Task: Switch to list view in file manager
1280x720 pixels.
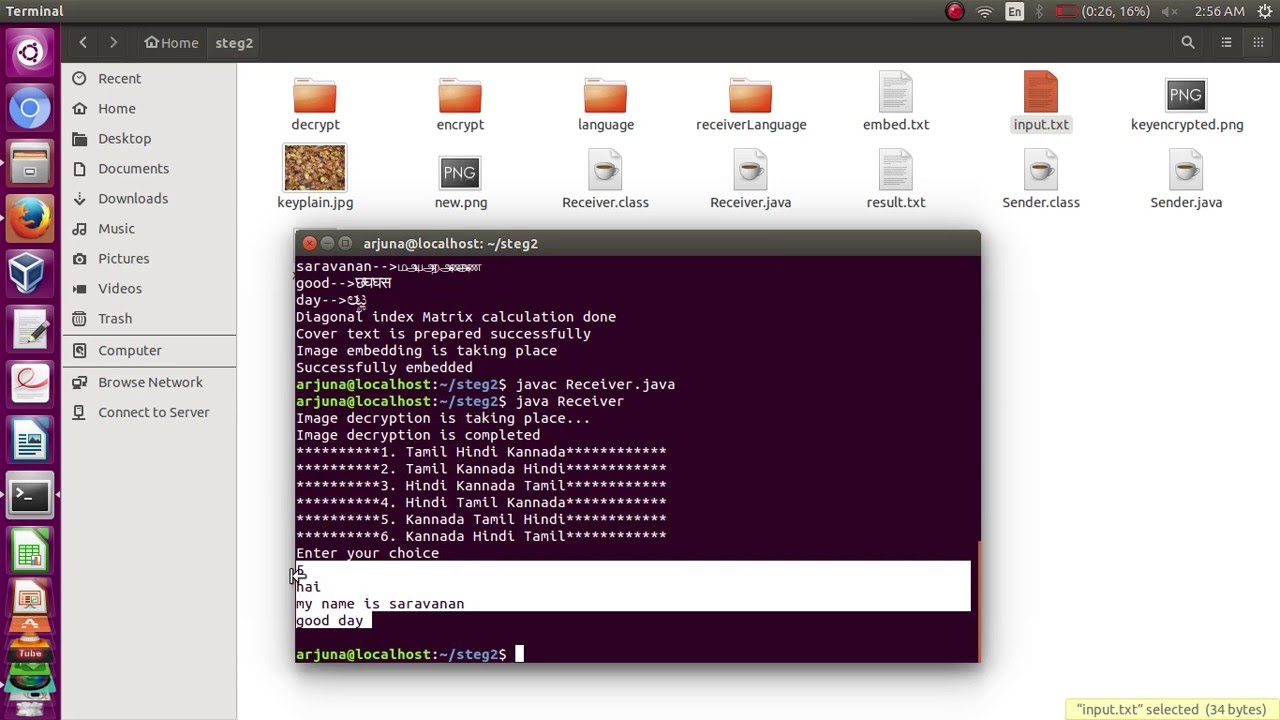Action: (x=1226, y=43)
